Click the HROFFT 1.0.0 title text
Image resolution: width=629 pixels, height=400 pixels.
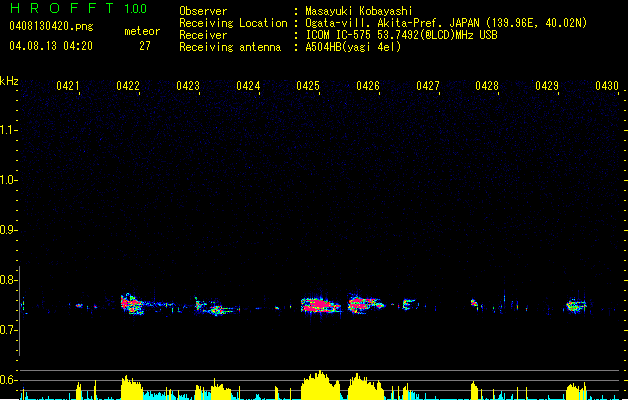[x=79, y=8]
